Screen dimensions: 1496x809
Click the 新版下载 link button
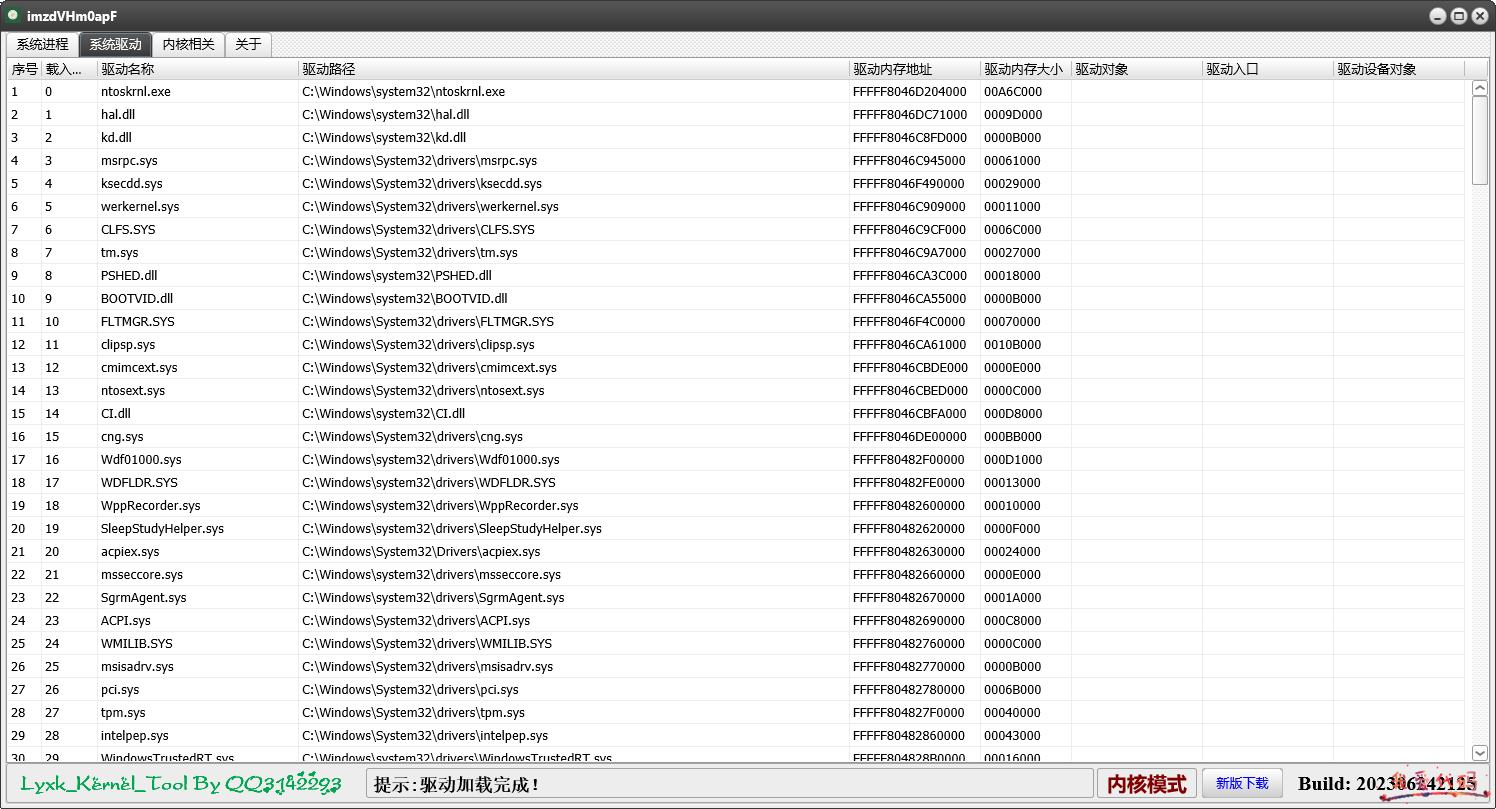click(x=1242, y=783)
